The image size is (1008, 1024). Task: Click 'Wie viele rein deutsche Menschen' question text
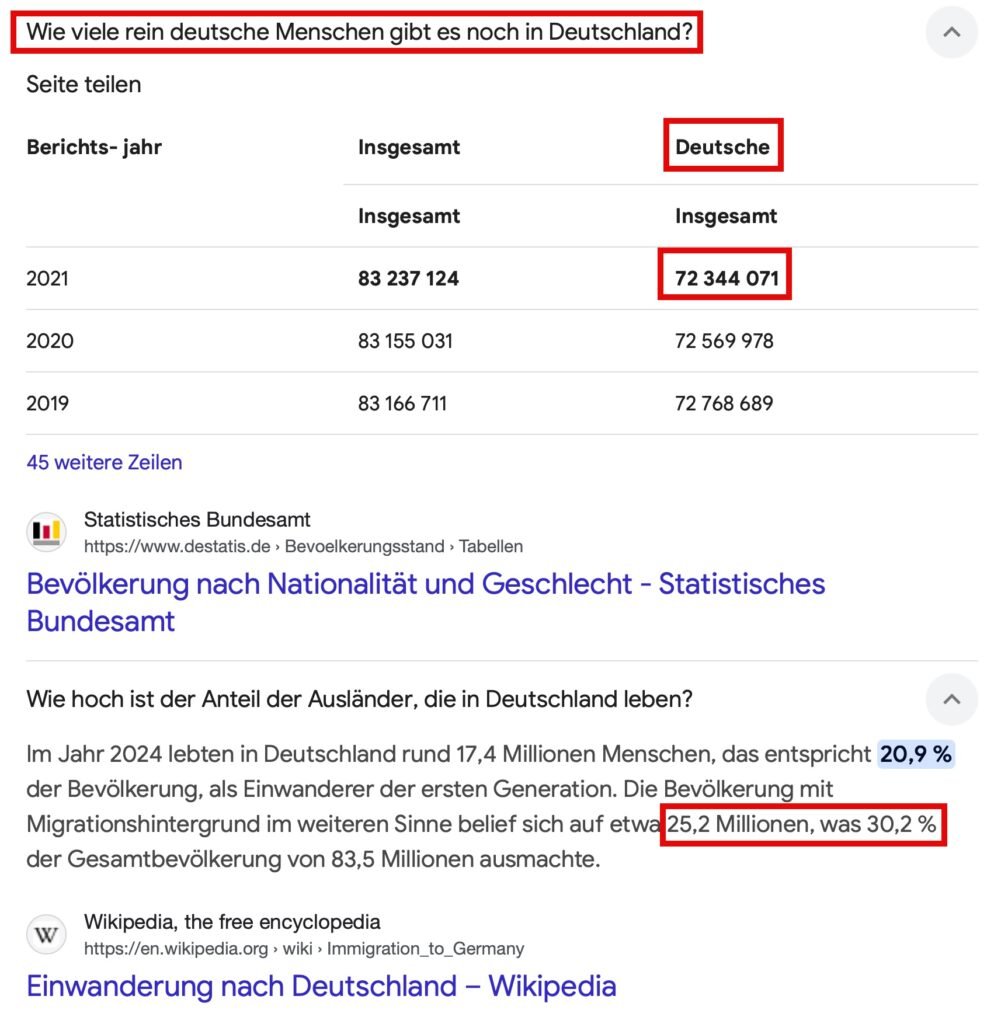point(359,32)
